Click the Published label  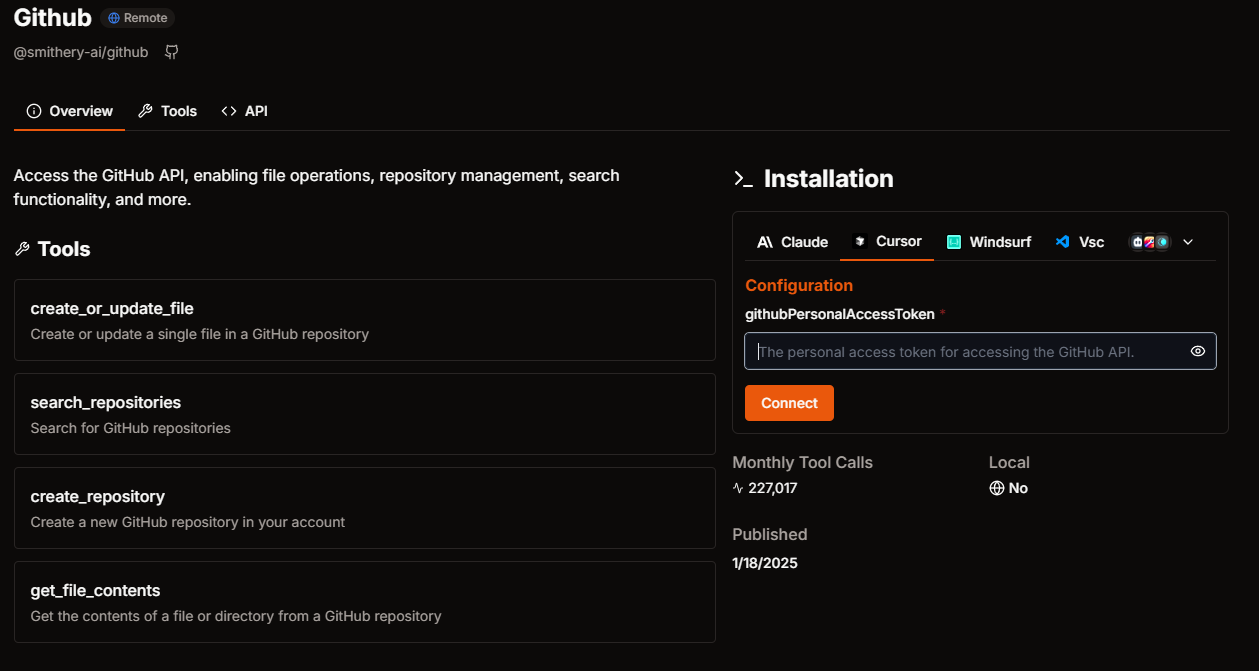coord(770,535)
